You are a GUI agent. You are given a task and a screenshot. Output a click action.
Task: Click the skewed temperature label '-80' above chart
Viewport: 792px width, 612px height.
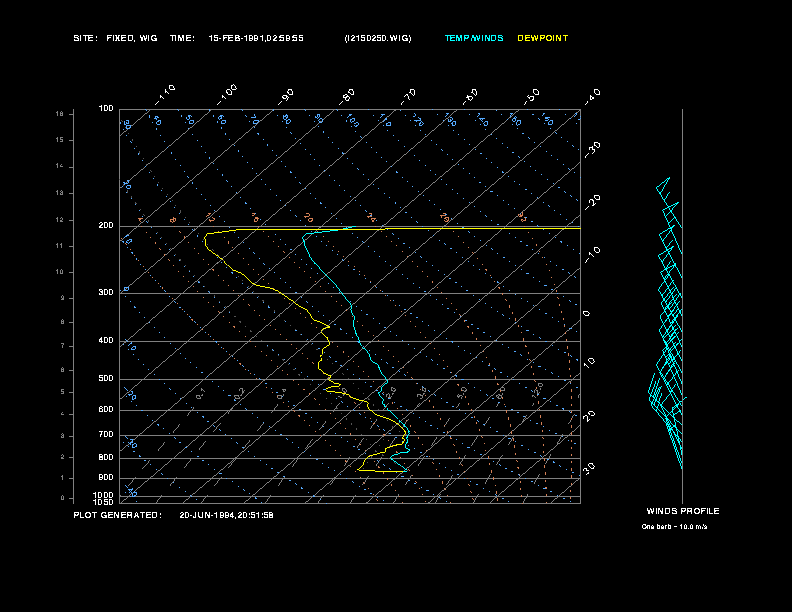[x=347, y=97]
